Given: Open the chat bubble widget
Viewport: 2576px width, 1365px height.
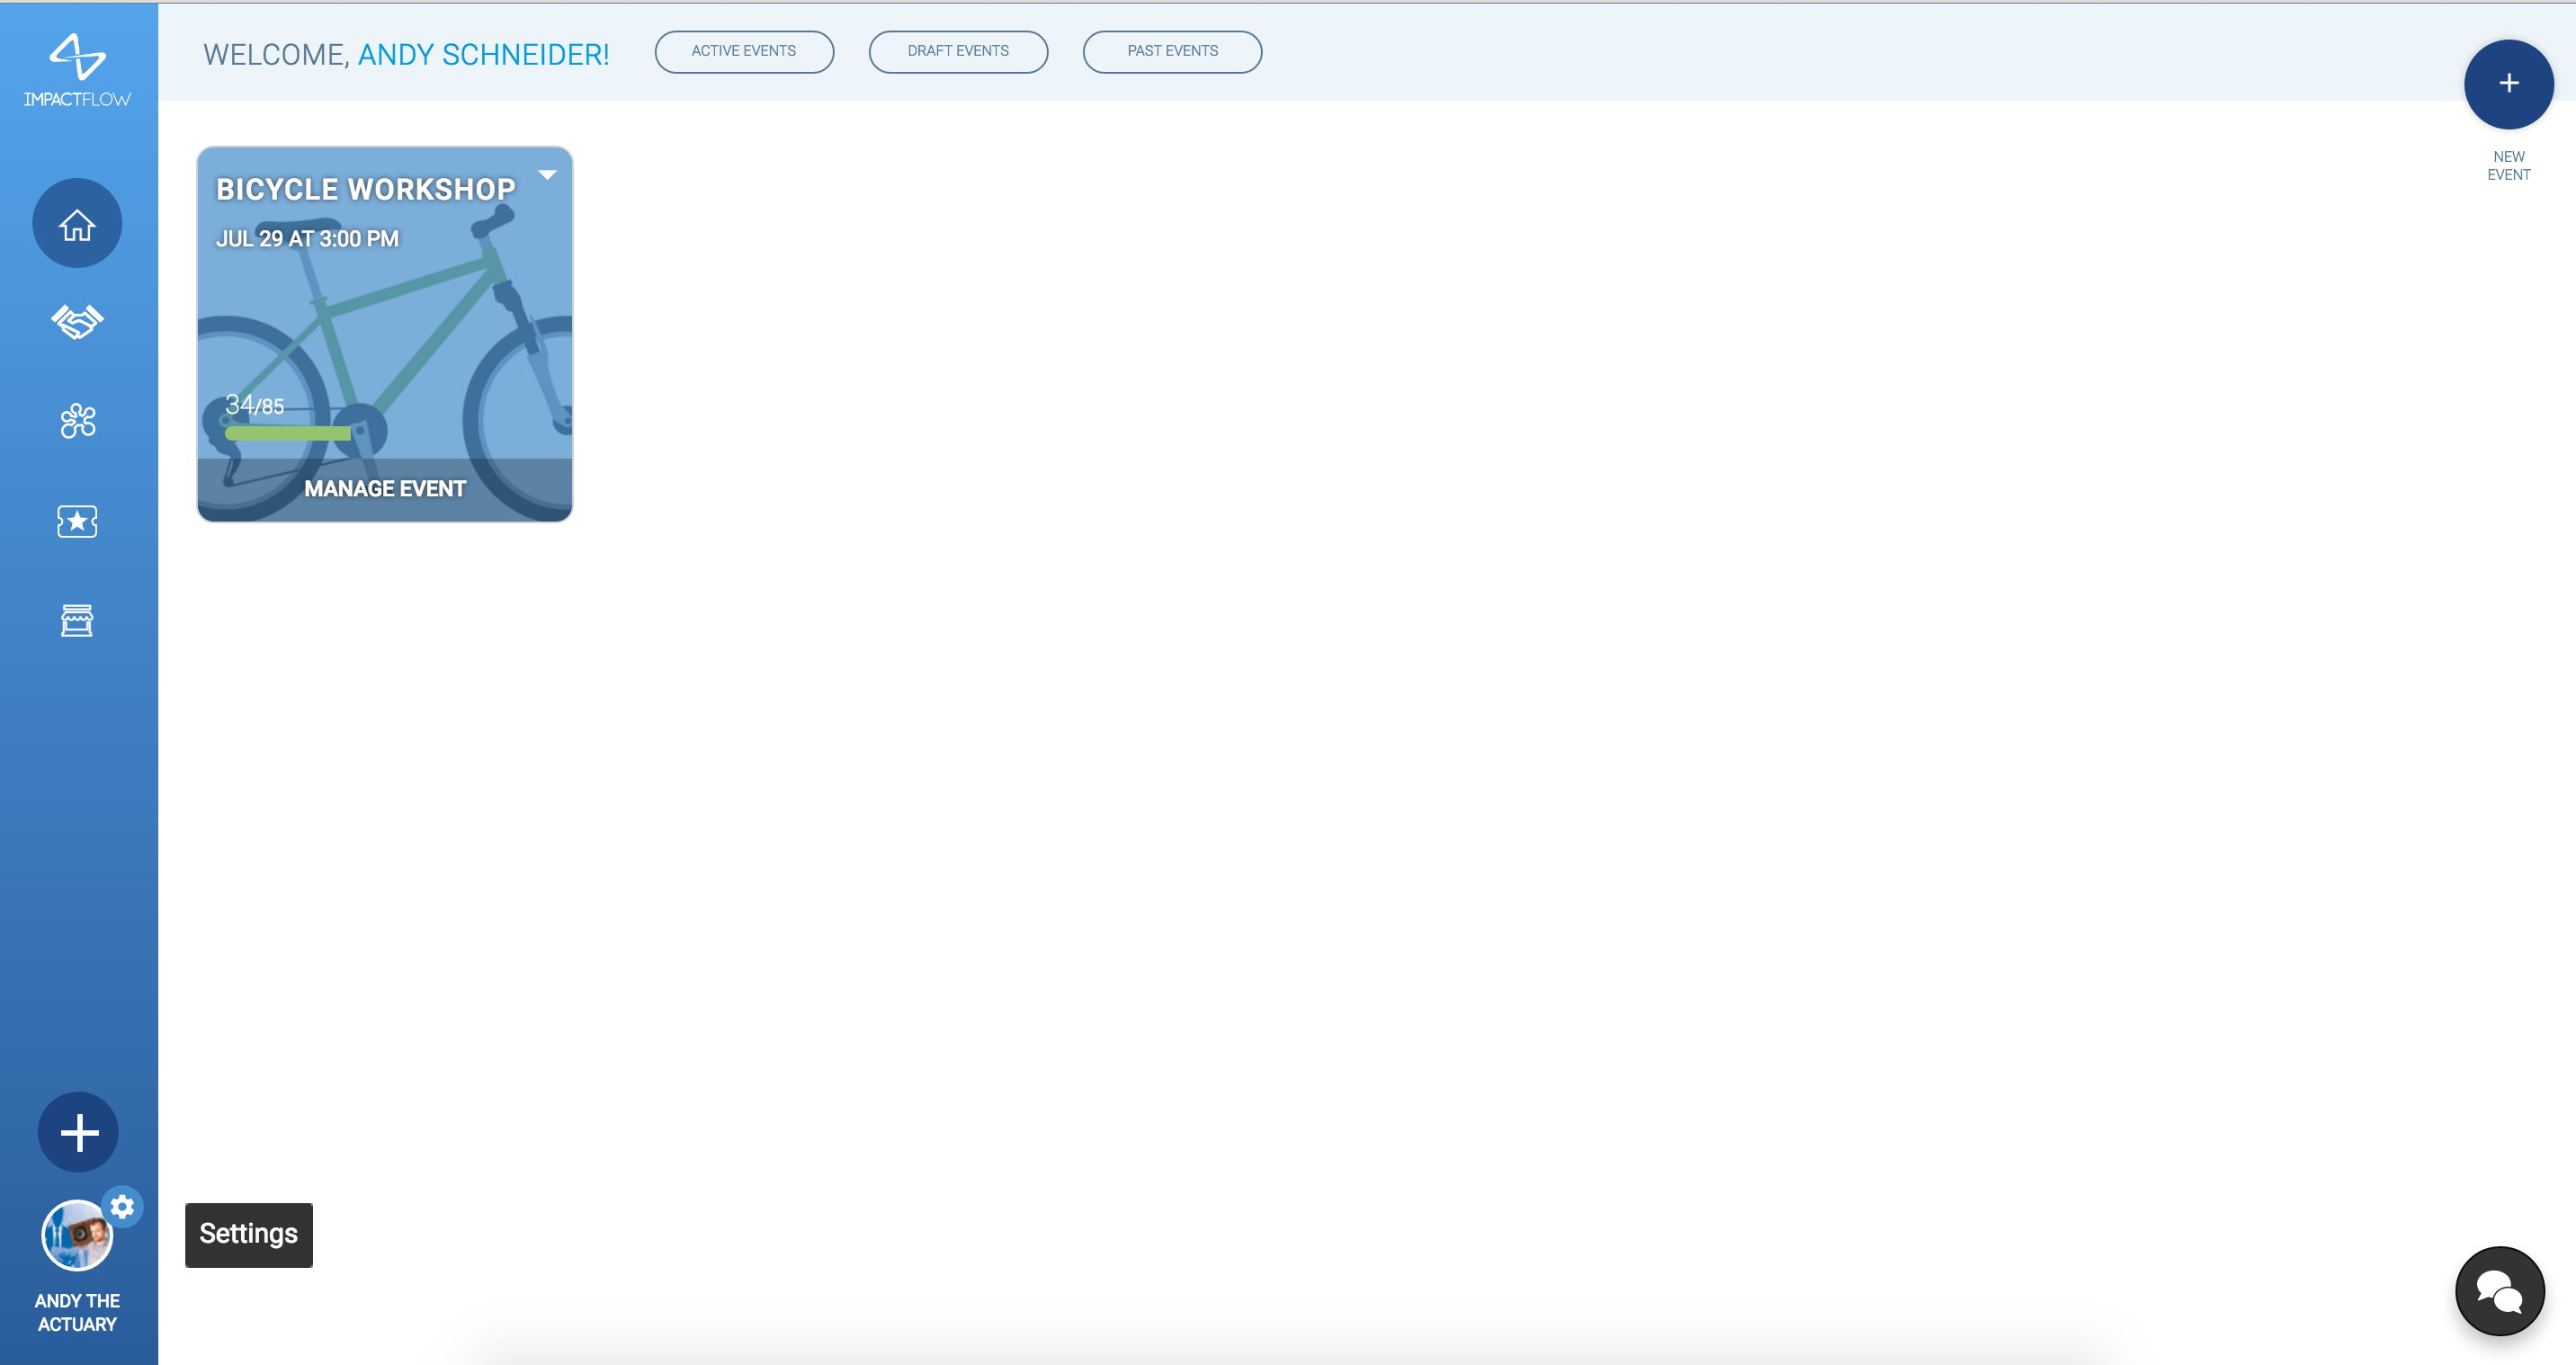Looking at the screenshot, I should pyautogui.click(x=2499, y=1291).
